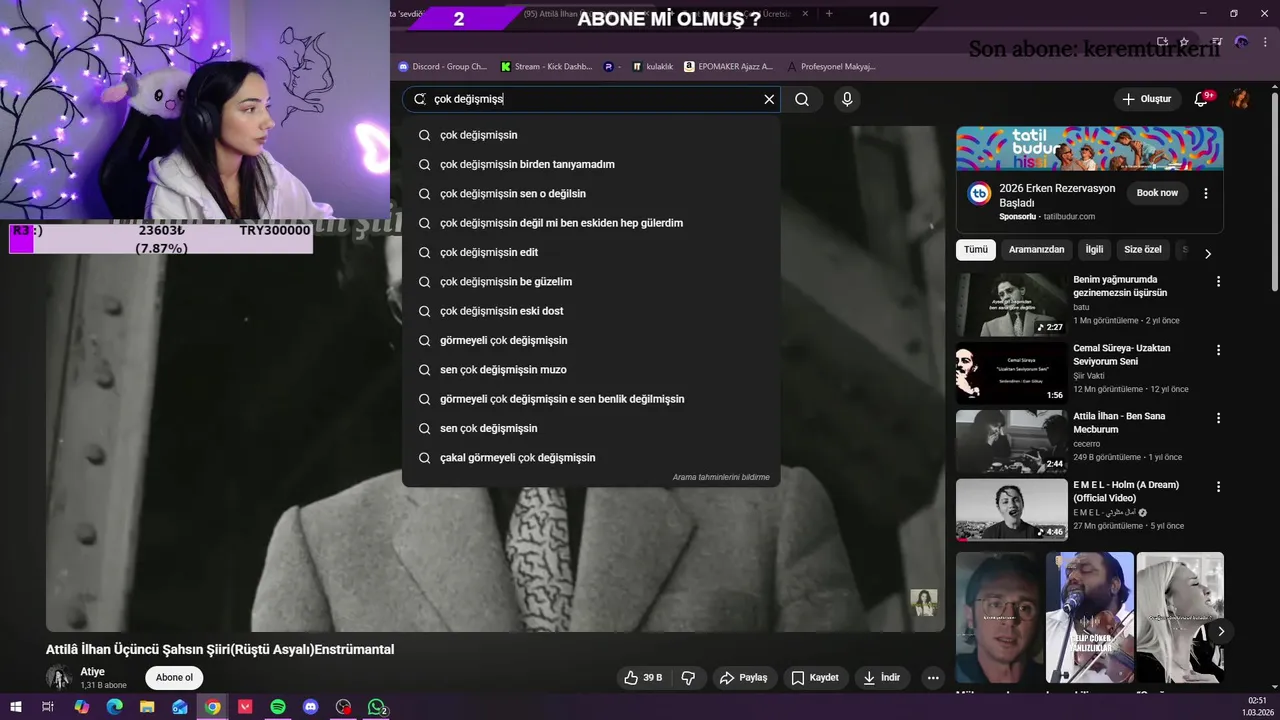Viewport: 1280px width, 720px height.
Task: Pick suggestion 'çok değişmişsin eski dost'
Action: click(x=591, y=311)
